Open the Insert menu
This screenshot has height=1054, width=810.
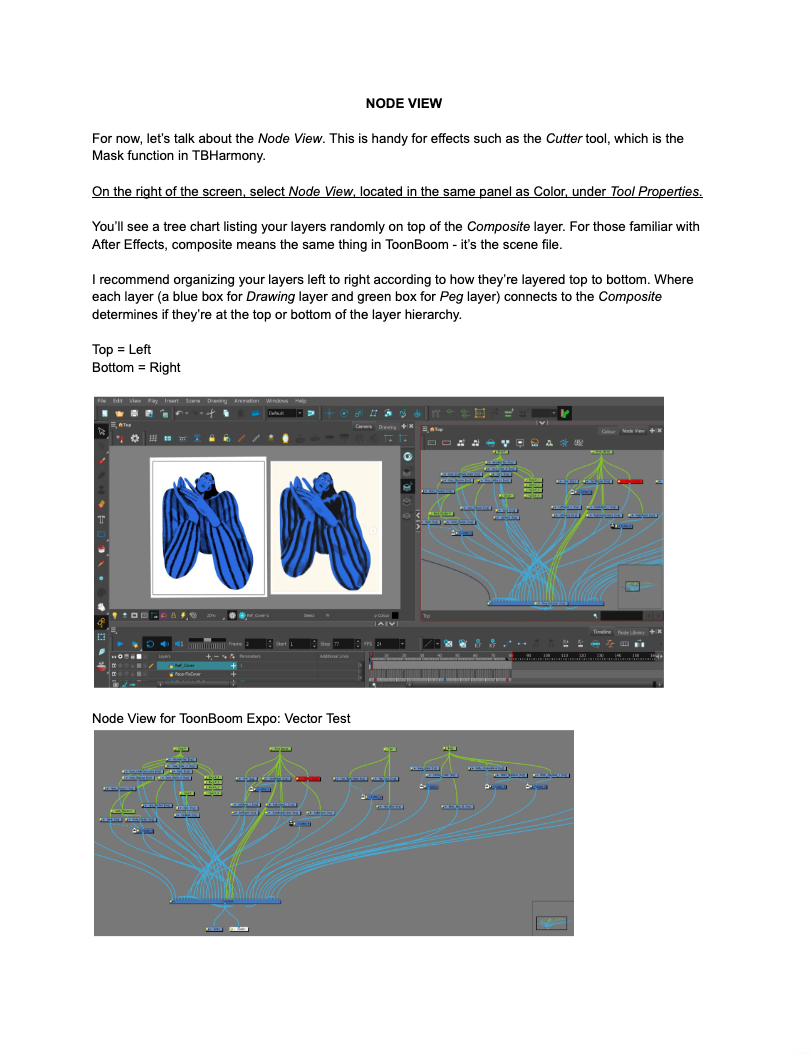click(x=171, y=401)
